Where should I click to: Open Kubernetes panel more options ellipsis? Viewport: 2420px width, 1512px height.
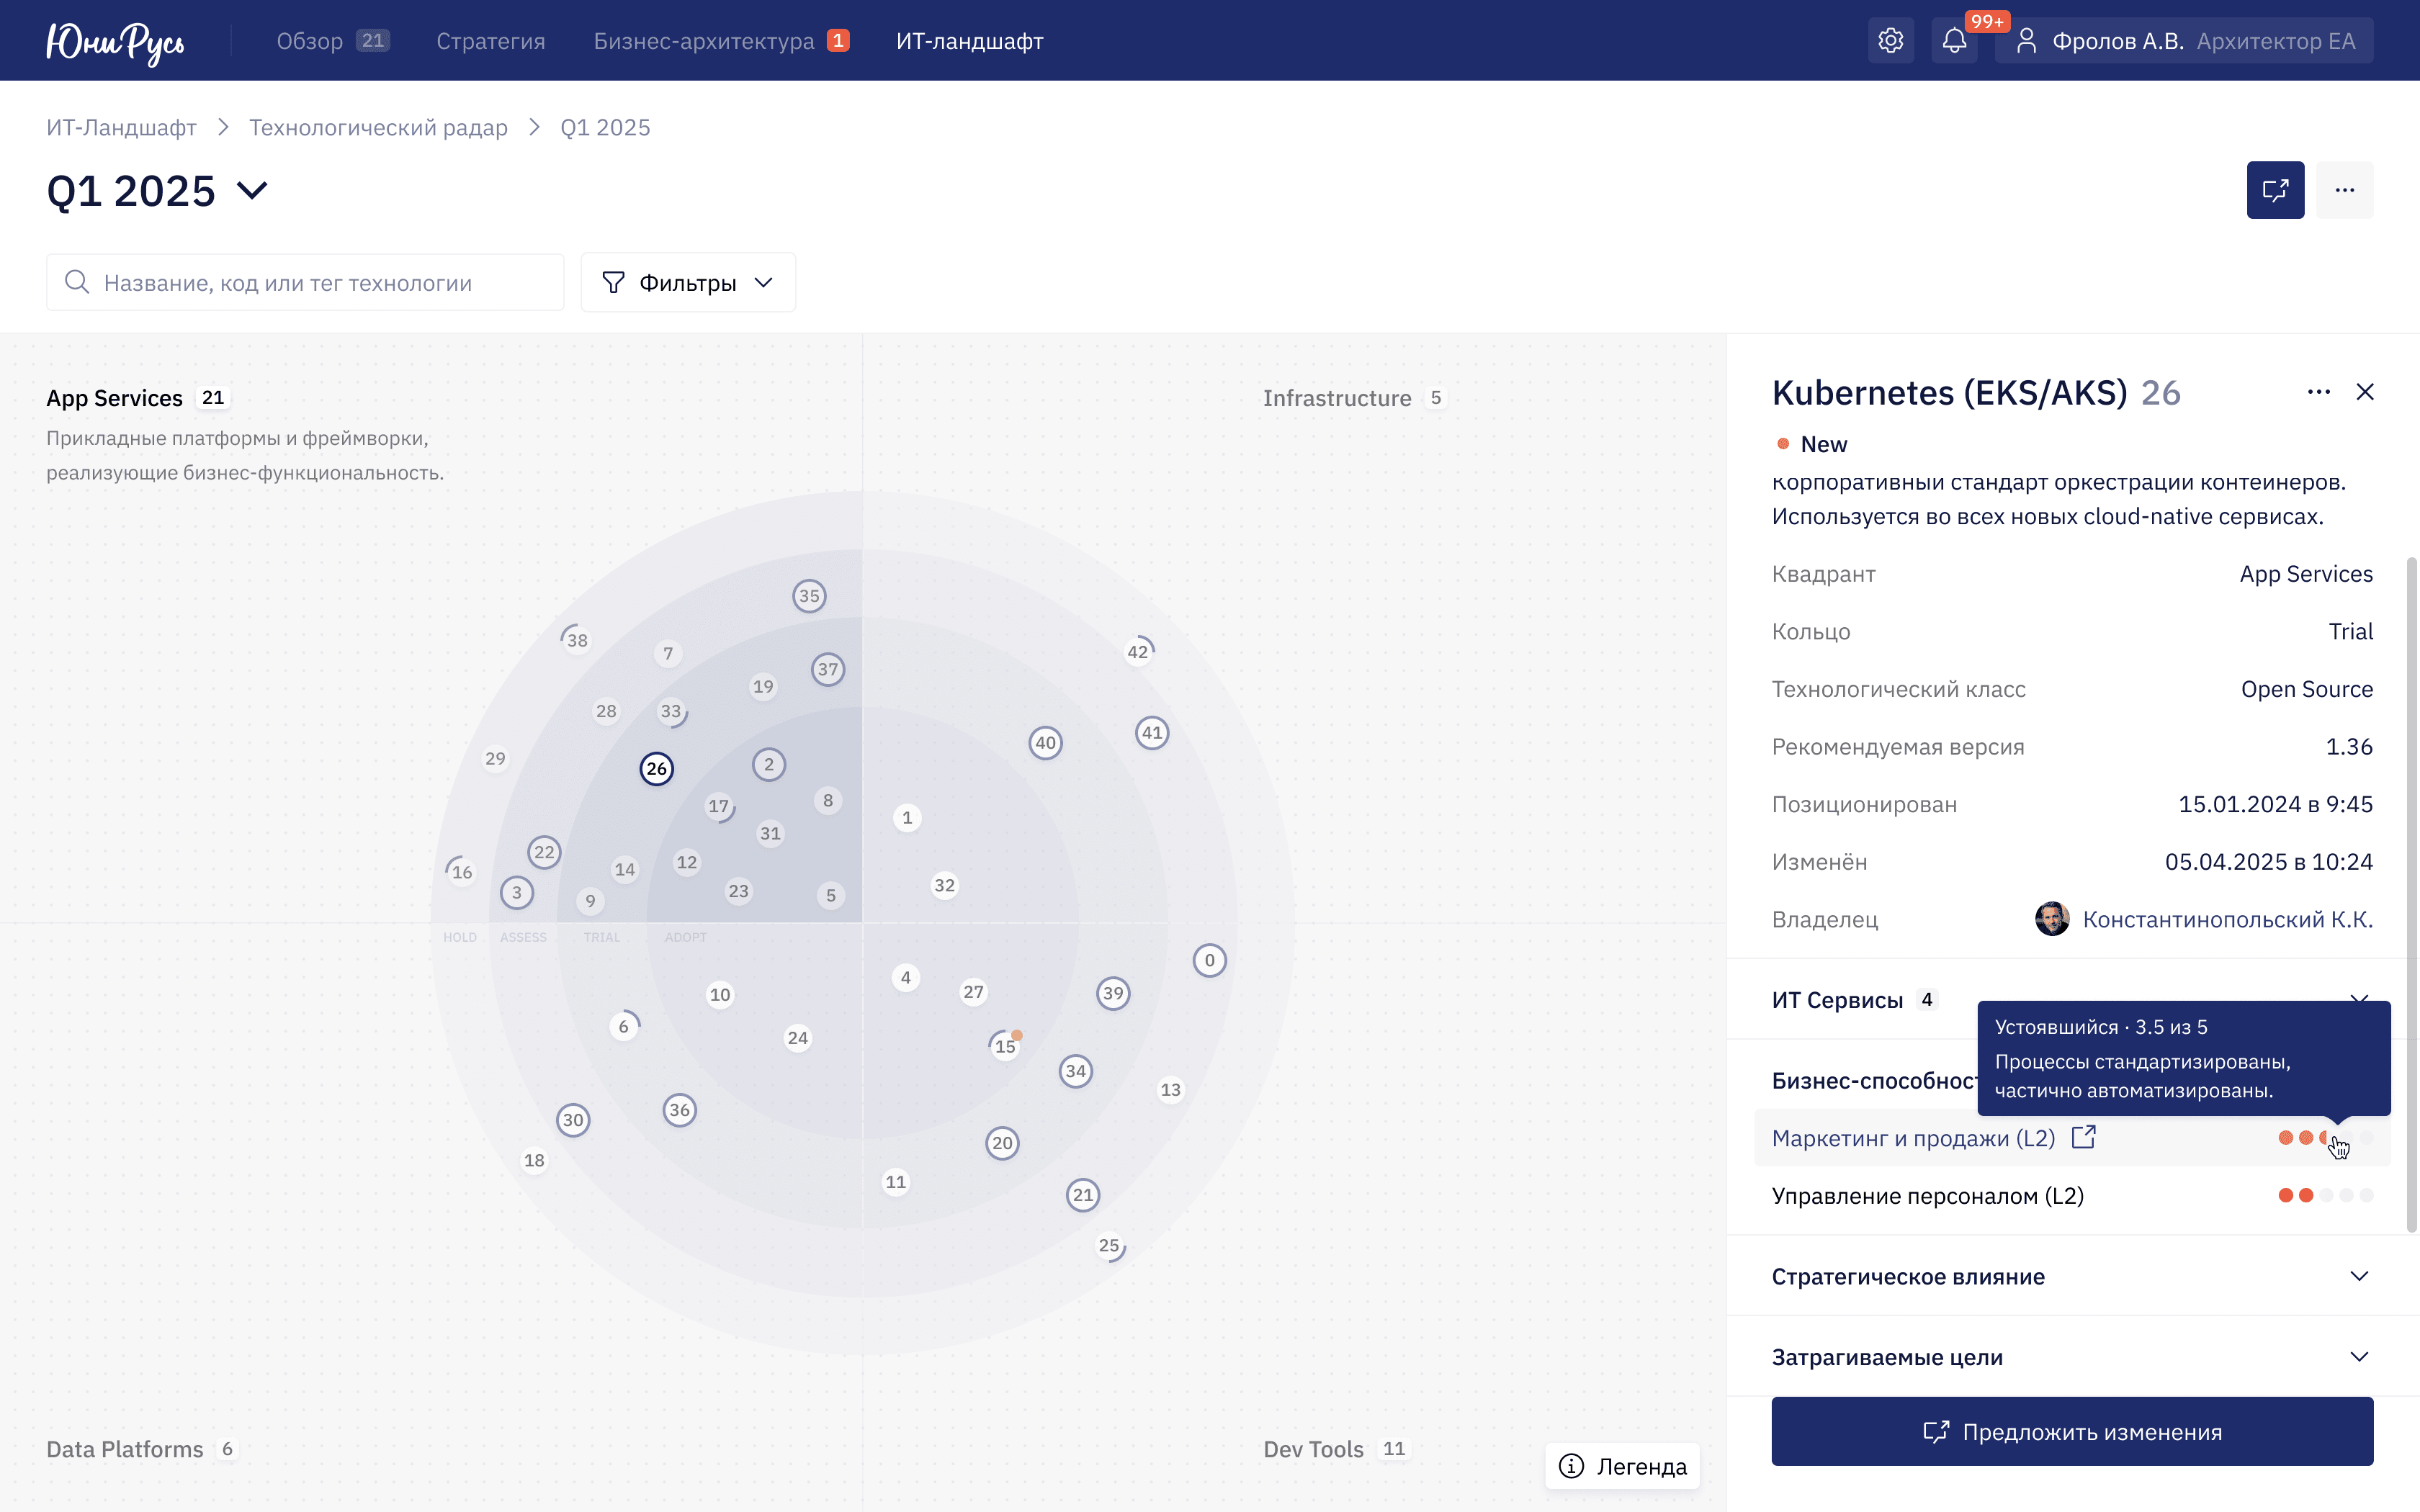point(2319,392)
